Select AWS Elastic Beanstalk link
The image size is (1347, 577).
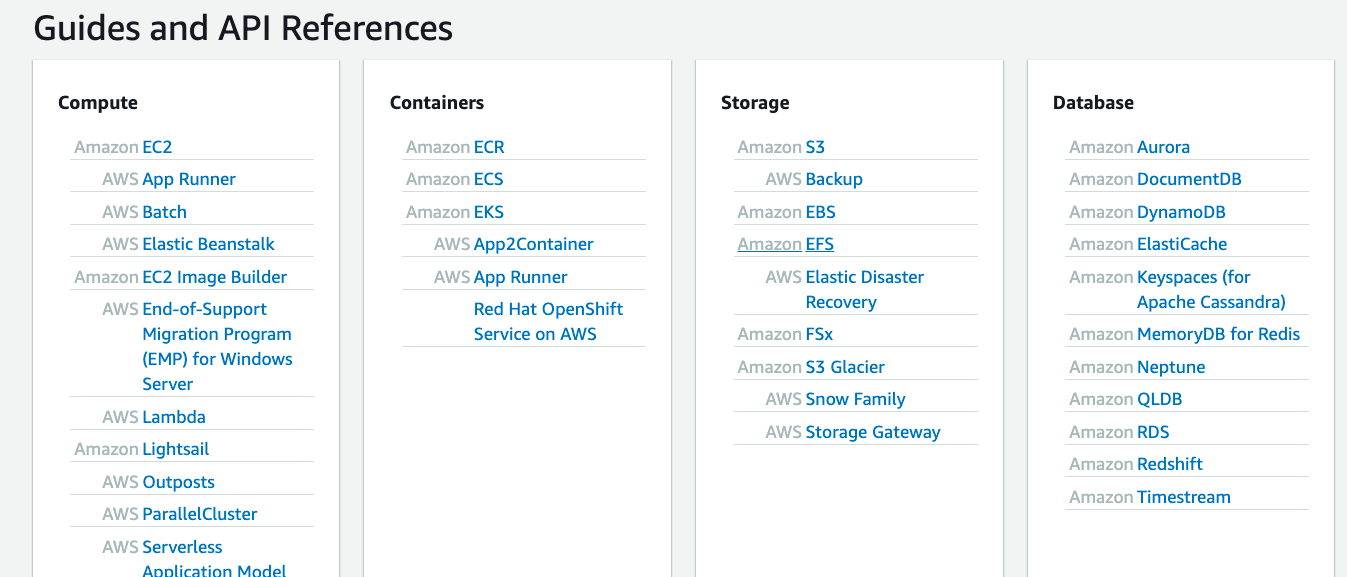208,244
